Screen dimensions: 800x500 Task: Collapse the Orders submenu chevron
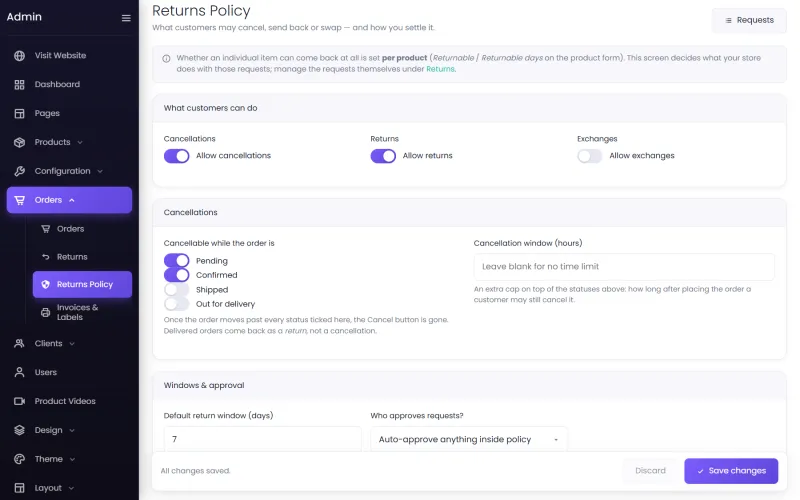point(72,200)
